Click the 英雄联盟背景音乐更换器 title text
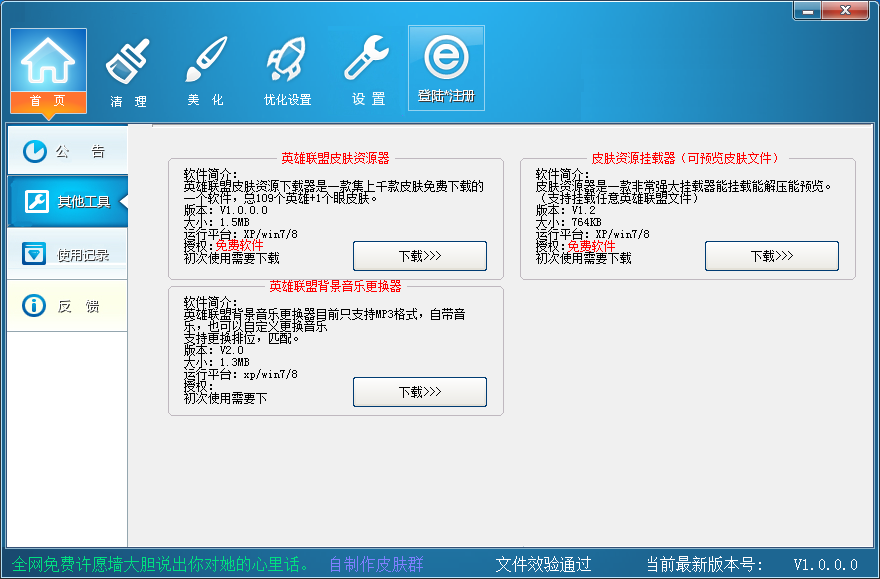This screenshot has height=579, width=880. 335,286
